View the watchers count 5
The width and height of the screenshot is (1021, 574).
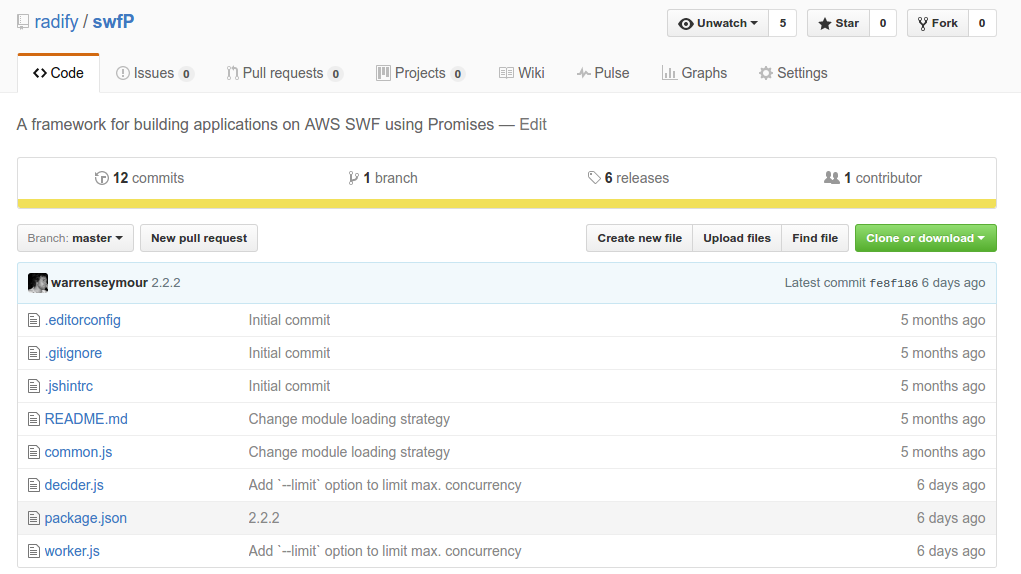[783, 23]
